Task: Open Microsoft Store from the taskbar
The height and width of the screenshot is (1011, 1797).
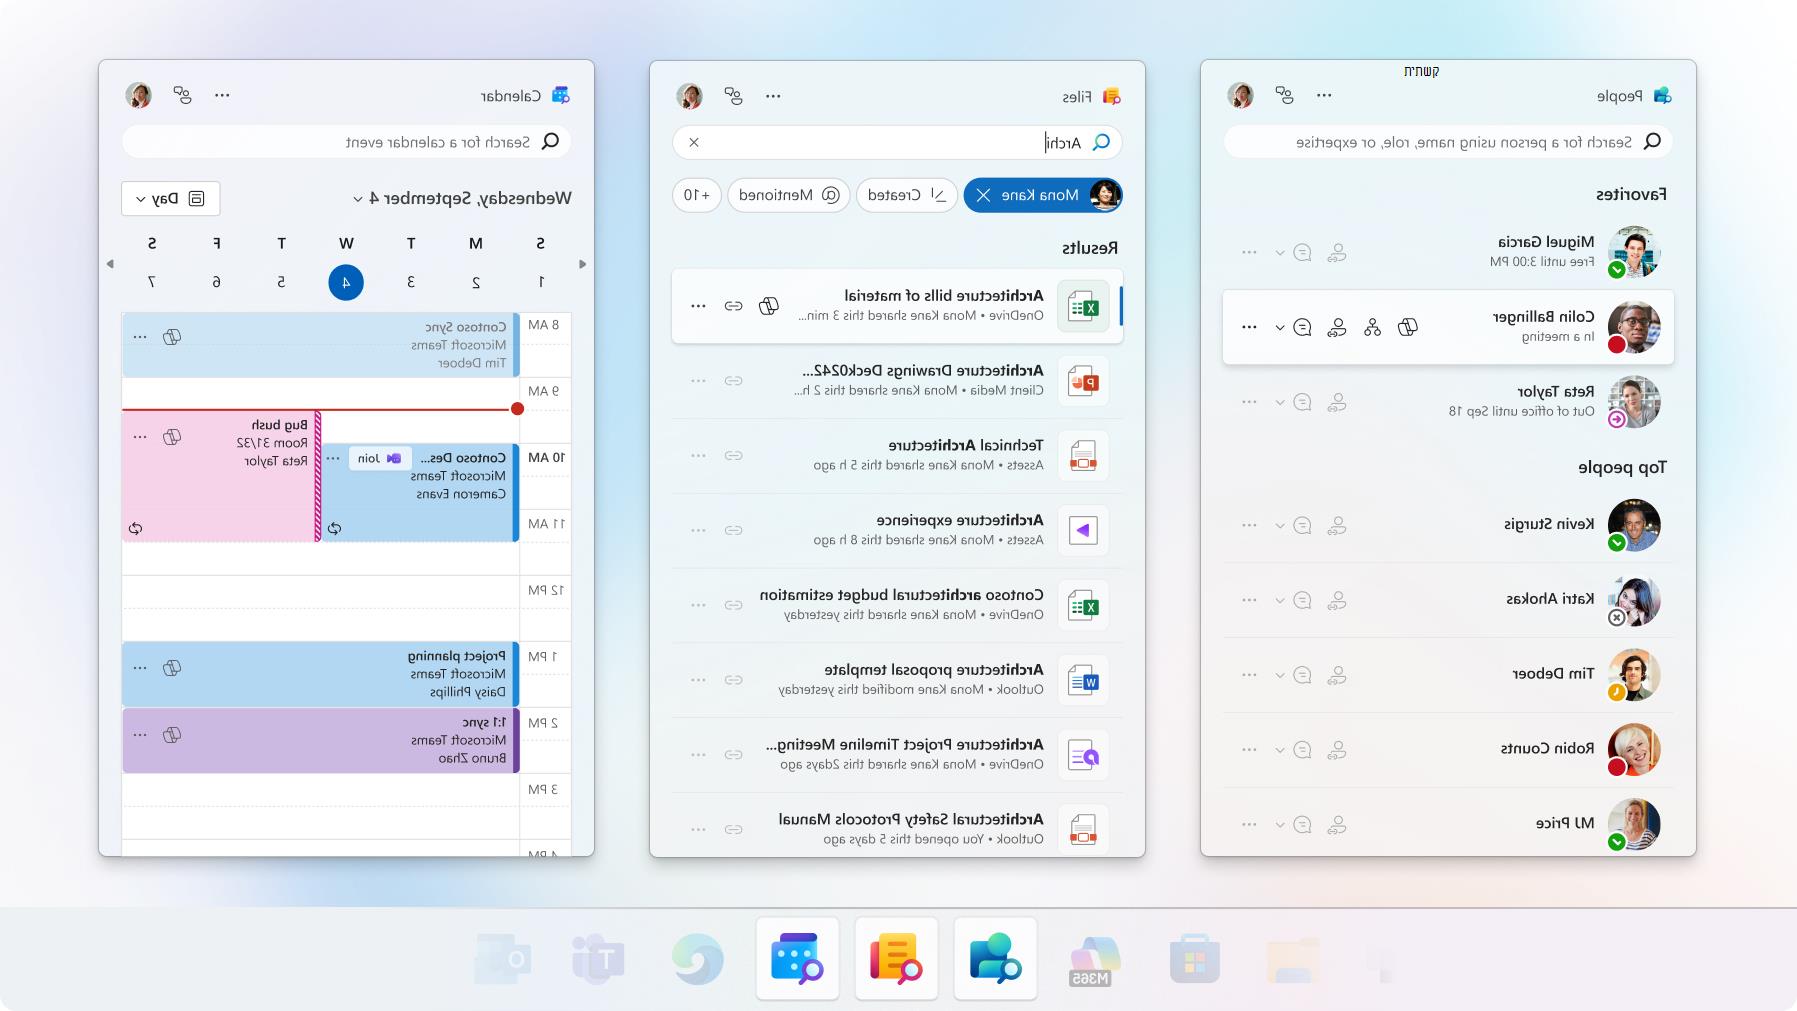Action: [1194, 961]
